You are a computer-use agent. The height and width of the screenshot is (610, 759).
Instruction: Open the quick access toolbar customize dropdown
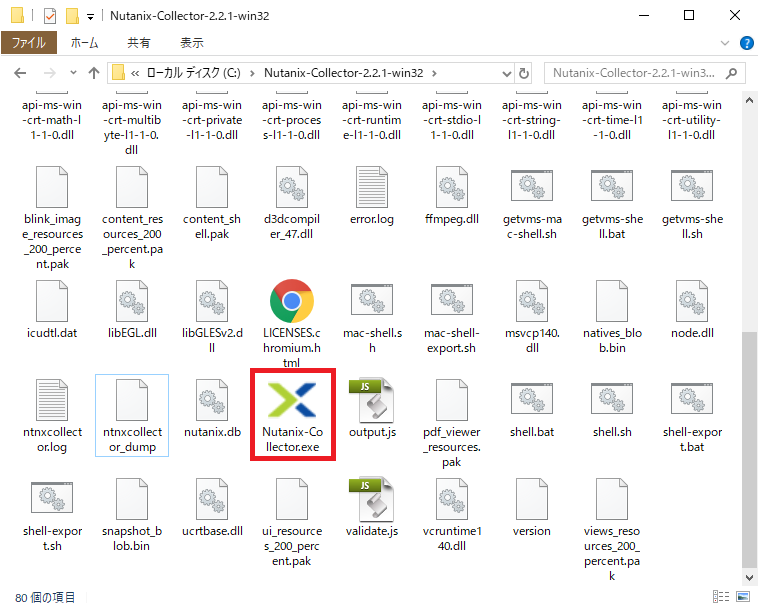coord(90,17)
